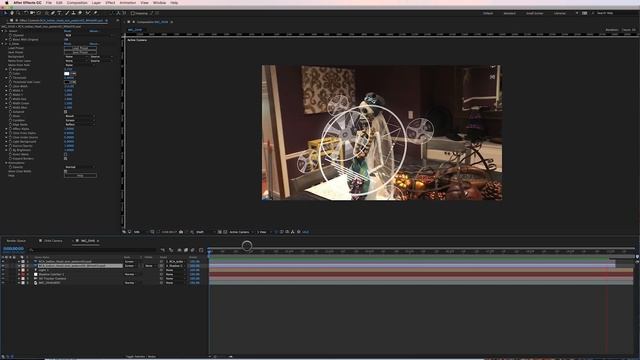640x360 pixels.
Task: Open the Background layer dropdown
Action: pyautogui.click(x=76, y=57)
